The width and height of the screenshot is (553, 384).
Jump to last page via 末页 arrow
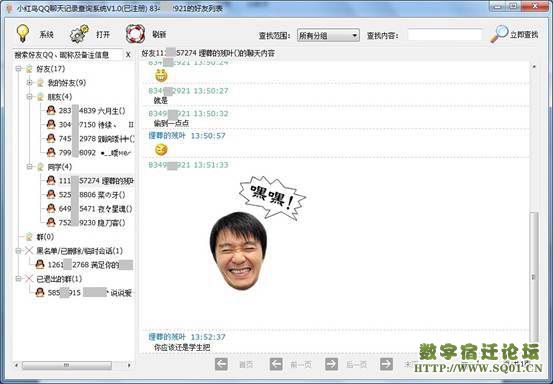pyautogui.click(x=387, y=364)
